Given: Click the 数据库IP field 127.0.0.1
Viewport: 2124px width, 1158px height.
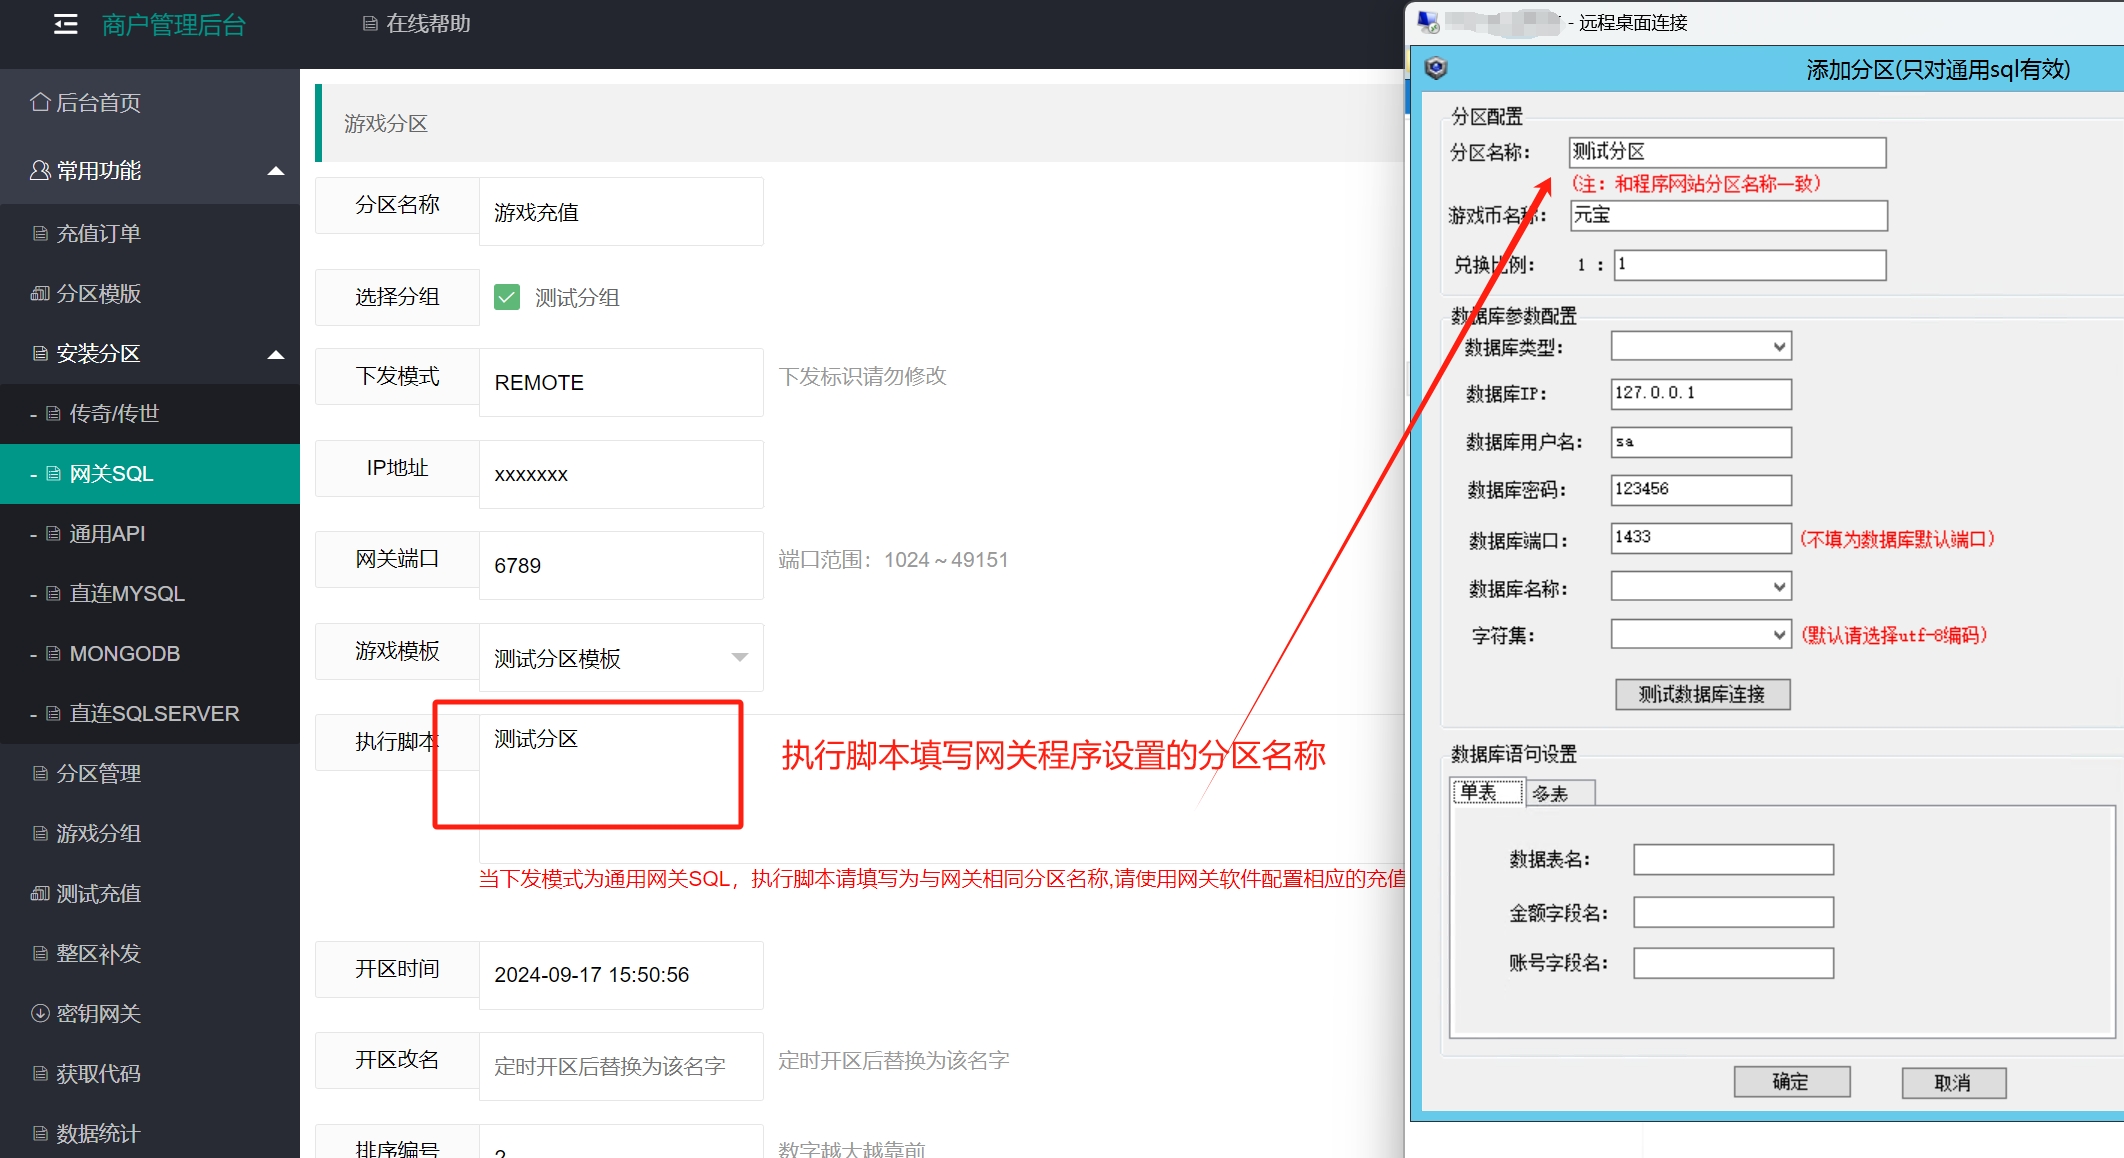Looking at the screenshot, I should (1701, 394).
